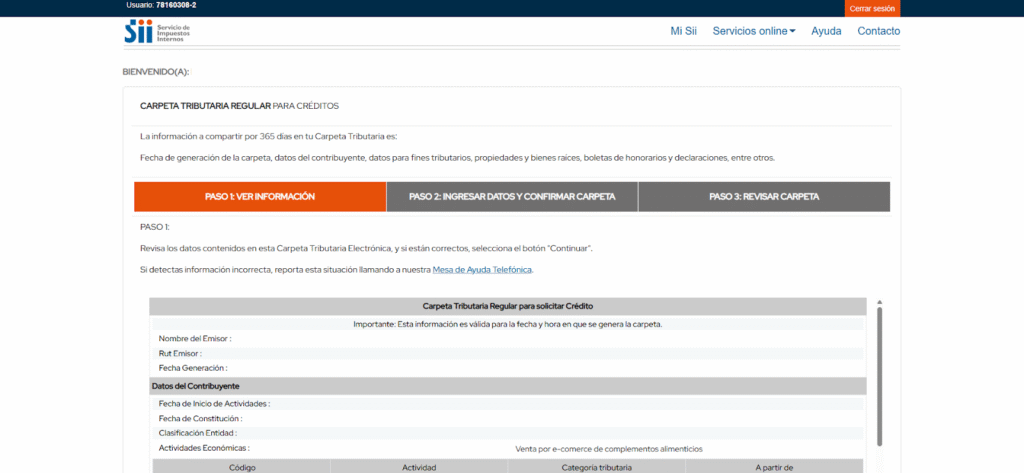This screenshot has height=473, width=1024.
Task: Open the Contacto page
Action: (878, 31)
